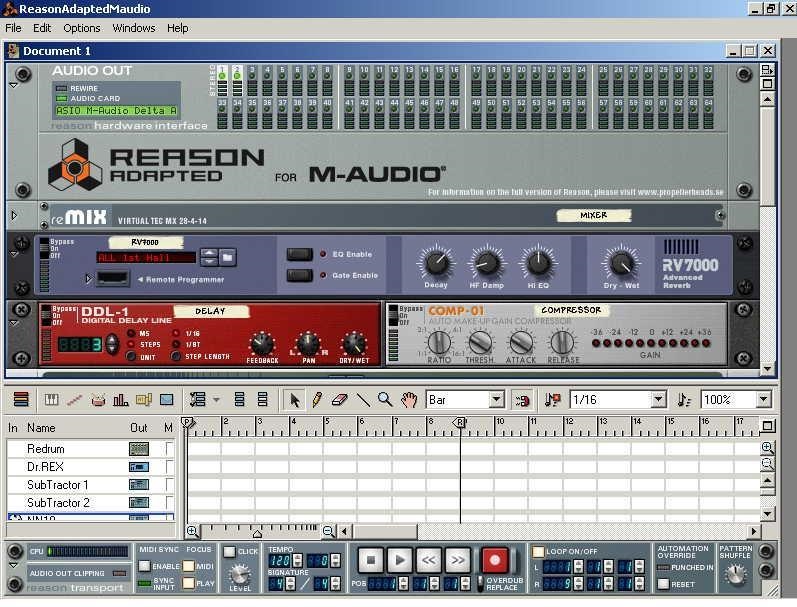Switch to arrange/edit mode icon
This screenshot has height=607, width=797.
click(21, 400)
